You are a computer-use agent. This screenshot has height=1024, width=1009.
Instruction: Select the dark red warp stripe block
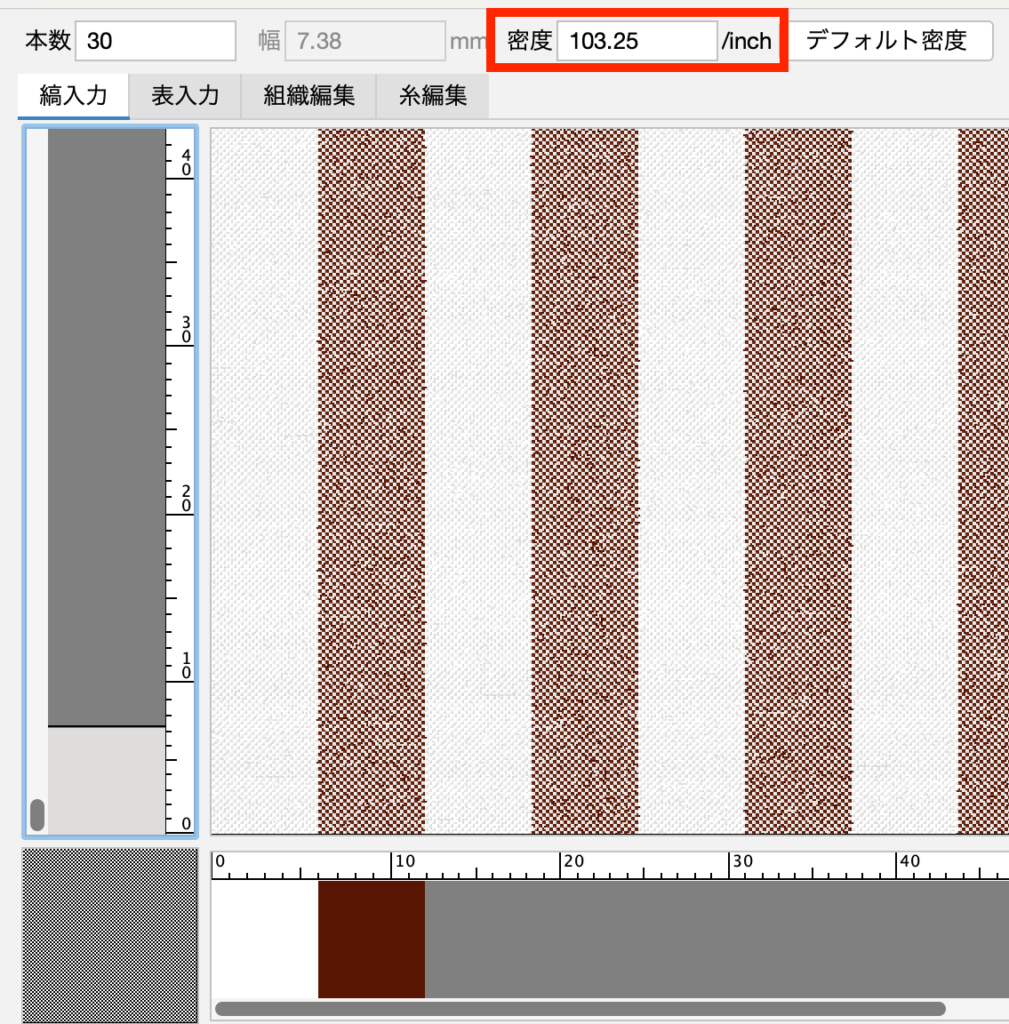(x=372, y=939)
